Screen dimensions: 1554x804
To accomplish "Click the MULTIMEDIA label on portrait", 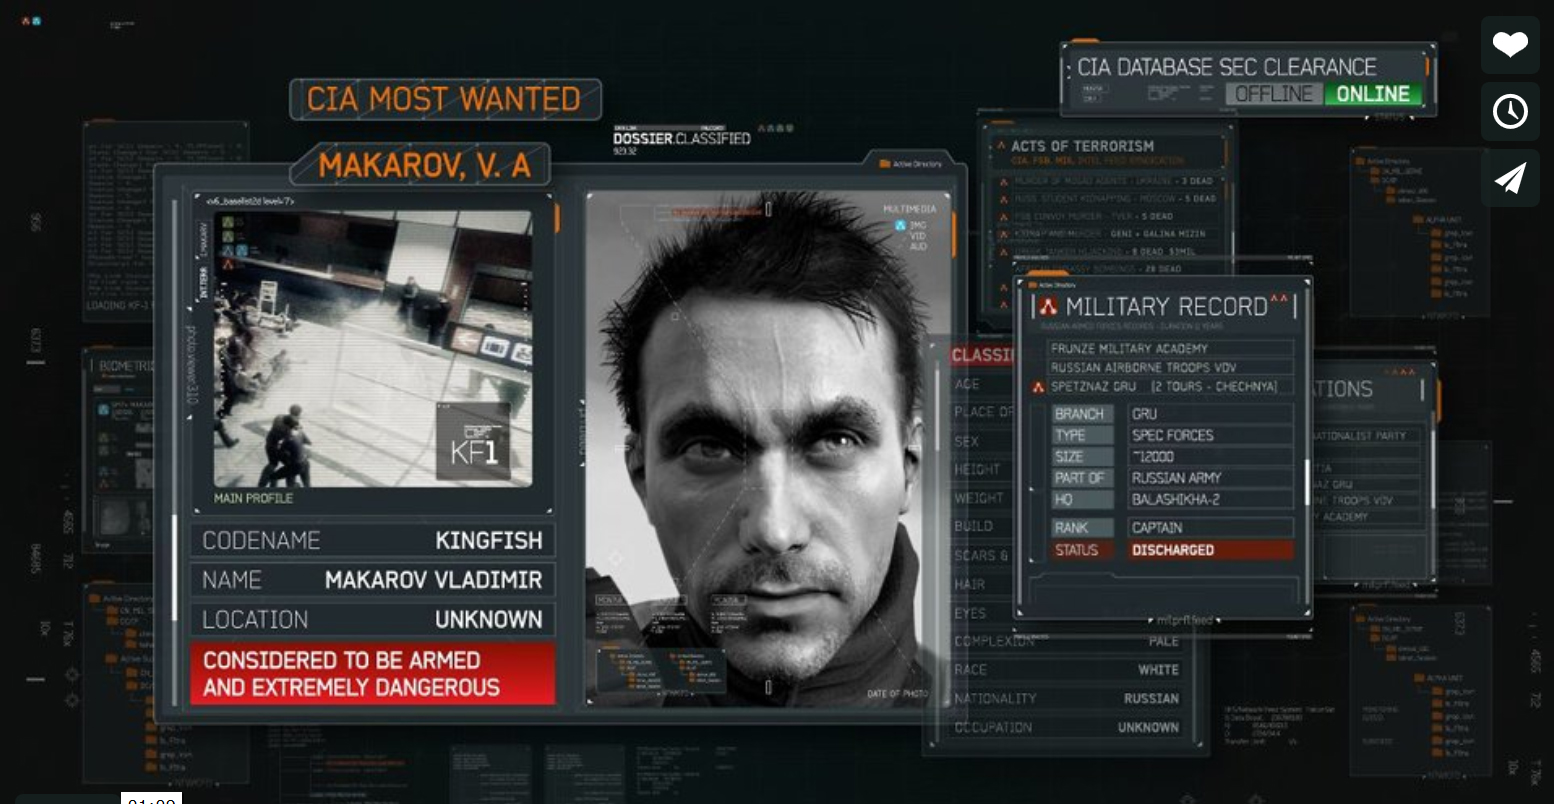I will click(909, 209).
